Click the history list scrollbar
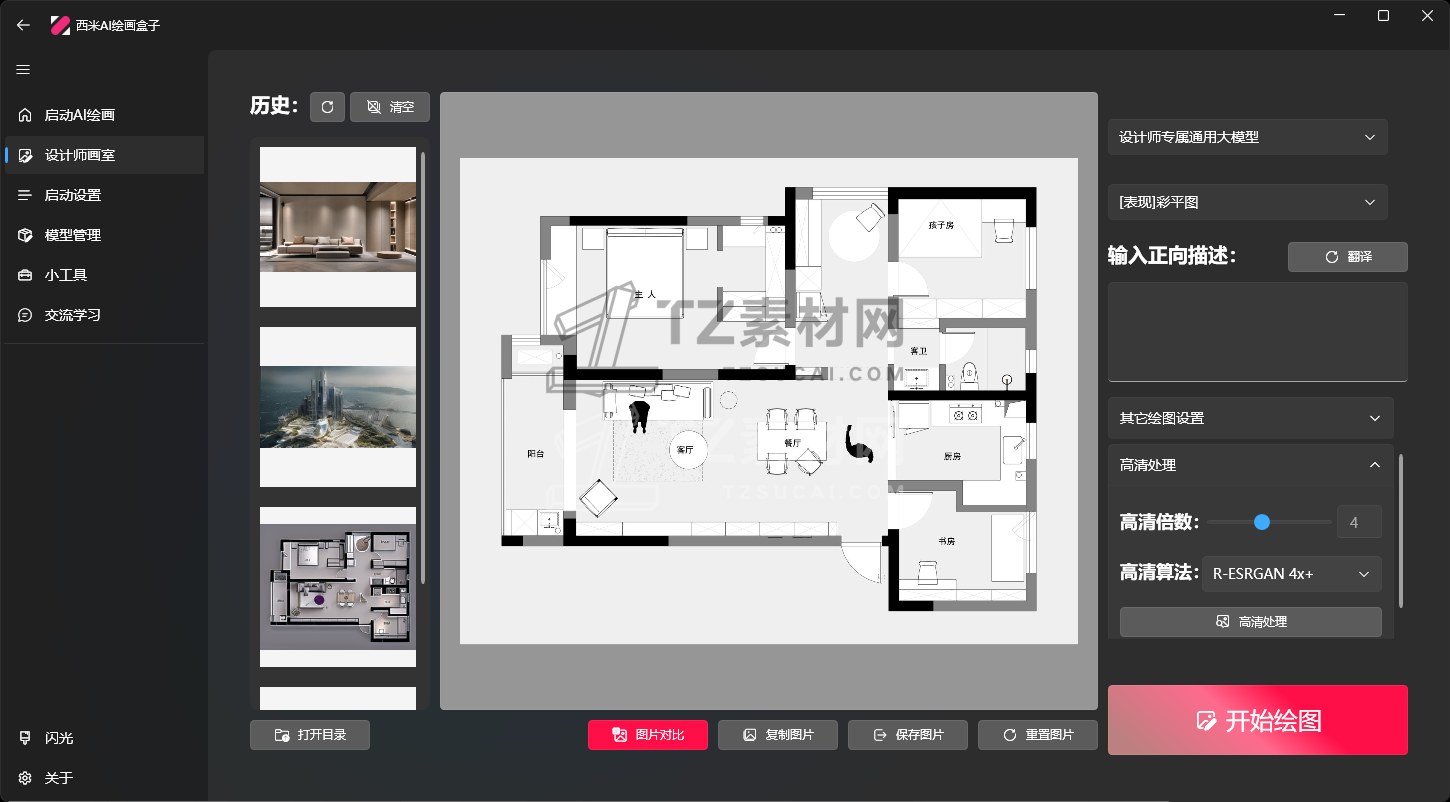Screen dimensions: 1450x802 coord(424,368)
